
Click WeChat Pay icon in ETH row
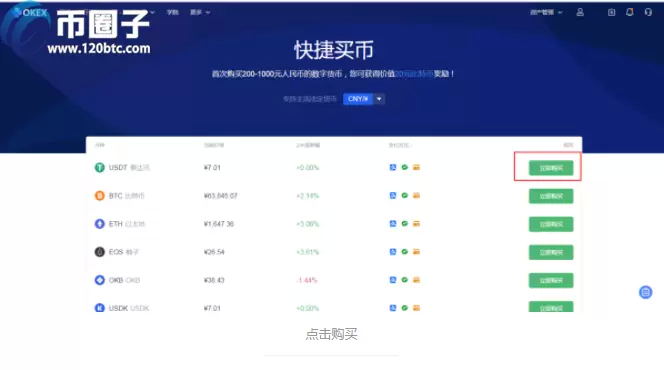404,223
